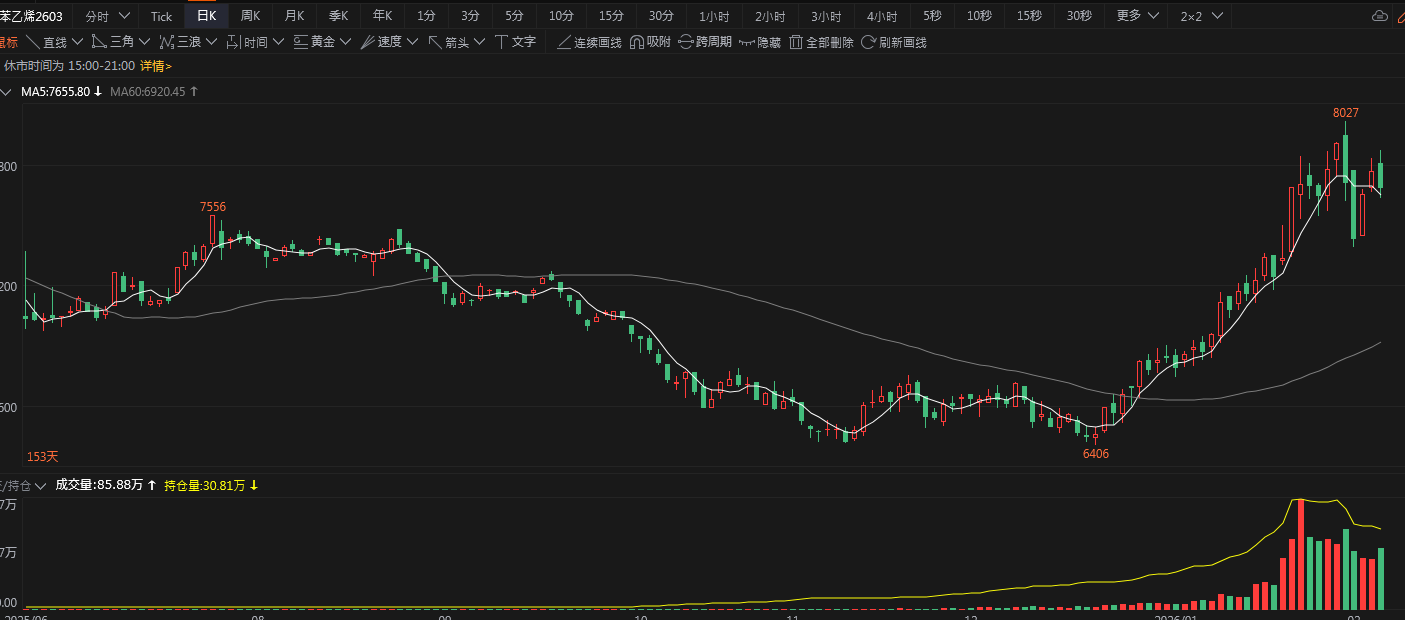Click the 7556 peak price marker

[213, 207]
